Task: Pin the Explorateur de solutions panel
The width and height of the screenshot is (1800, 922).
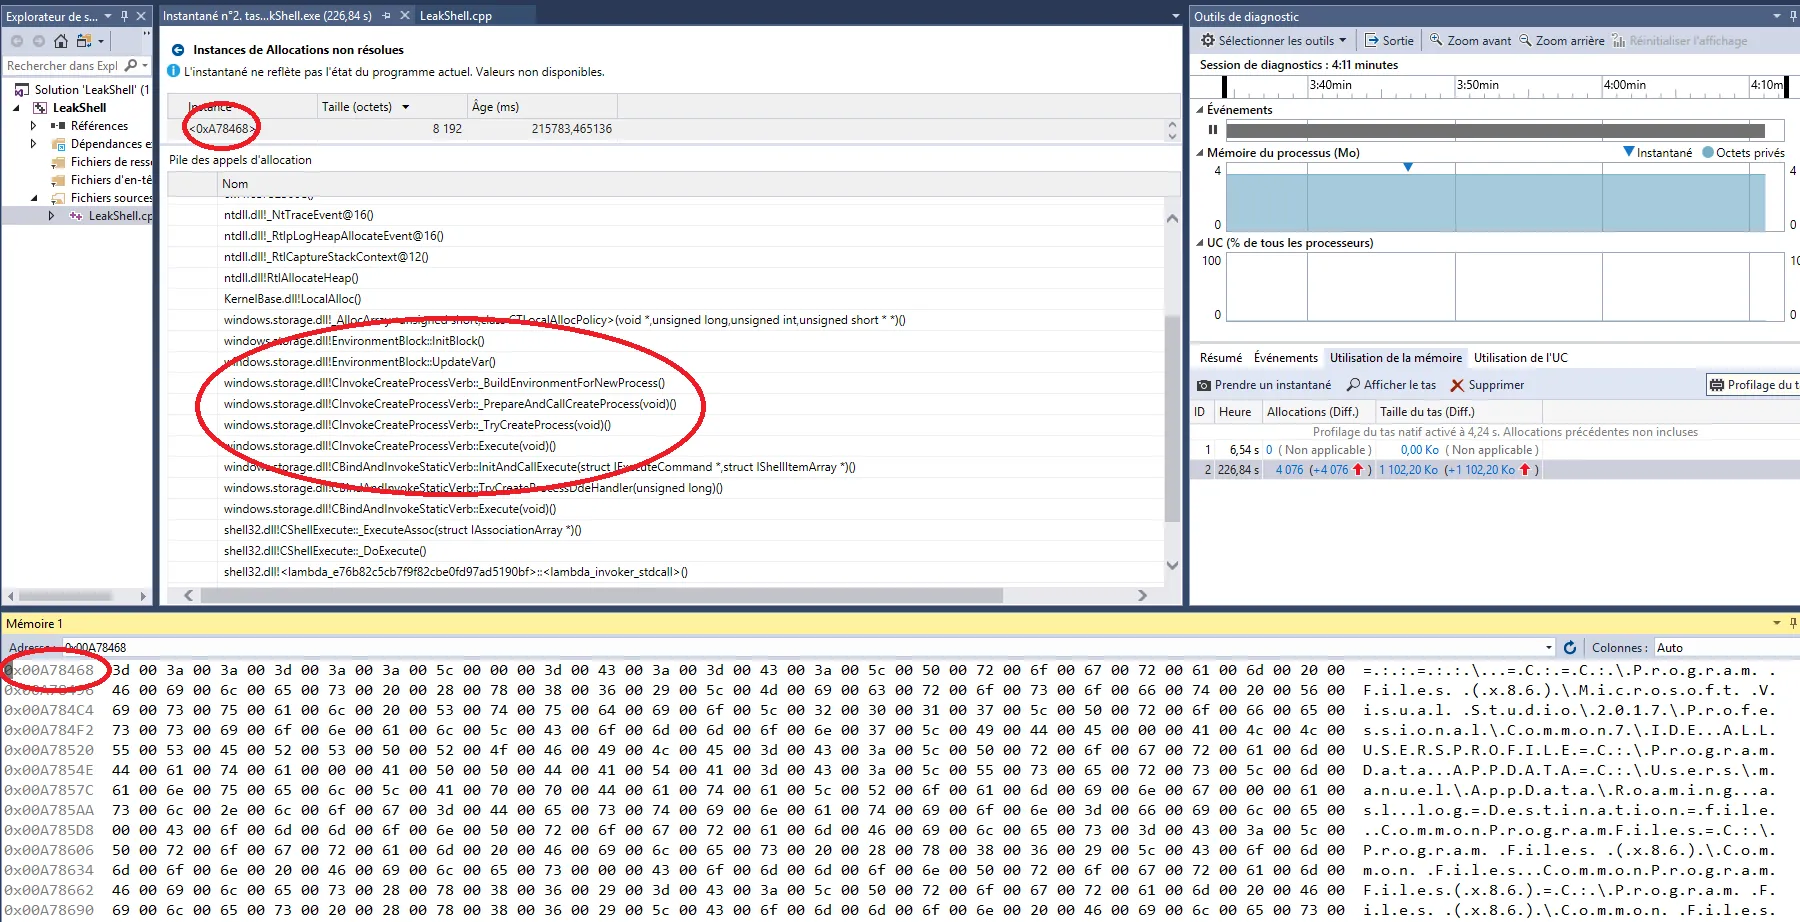Action: coord(124,16)
